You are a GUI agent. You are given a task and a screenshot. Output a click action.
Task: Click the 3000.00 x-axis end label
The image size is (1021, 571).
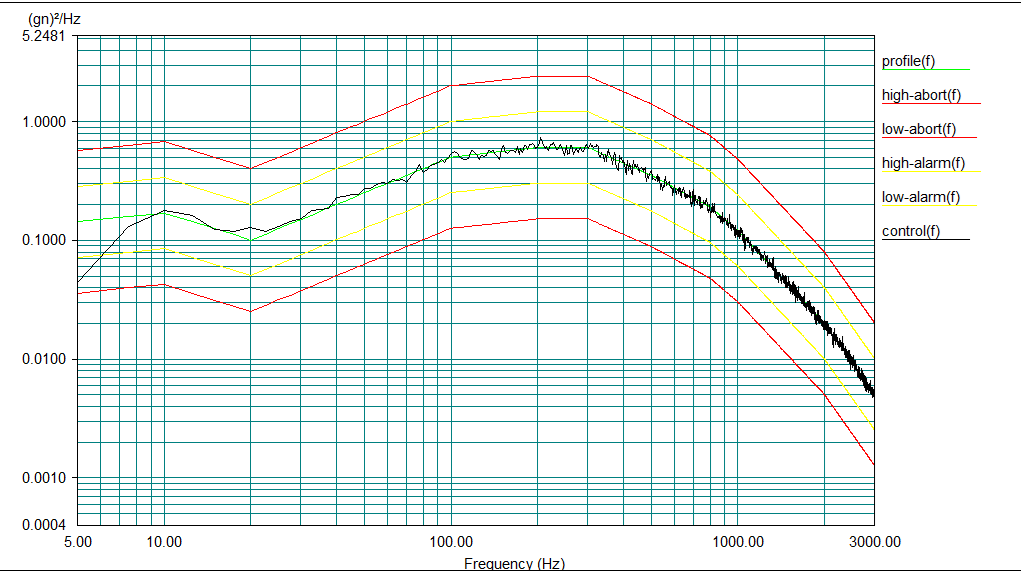(x=874, y=542)
